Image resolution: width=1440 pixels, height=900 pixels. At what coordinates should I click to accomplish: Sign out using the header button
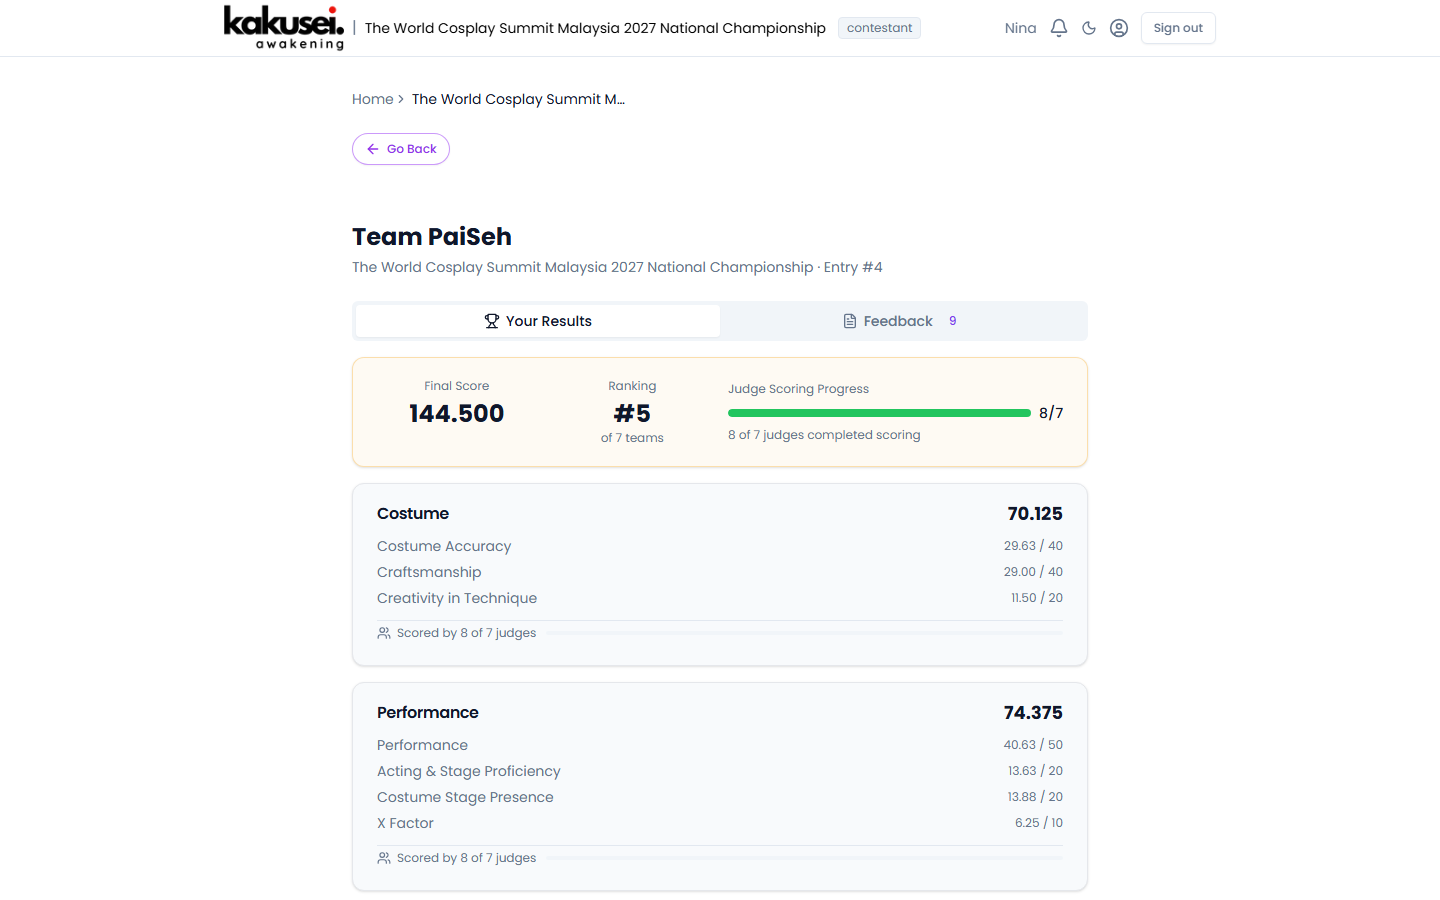[x=1178, y=28]
